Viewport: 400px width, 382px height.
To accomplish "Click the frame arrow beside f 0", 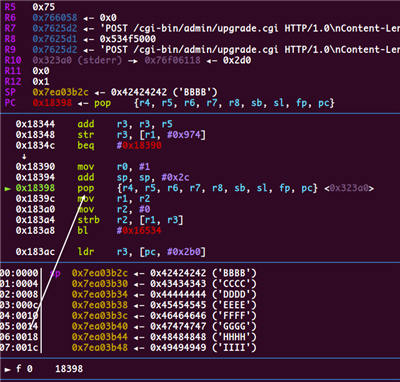I will [7, 369].
